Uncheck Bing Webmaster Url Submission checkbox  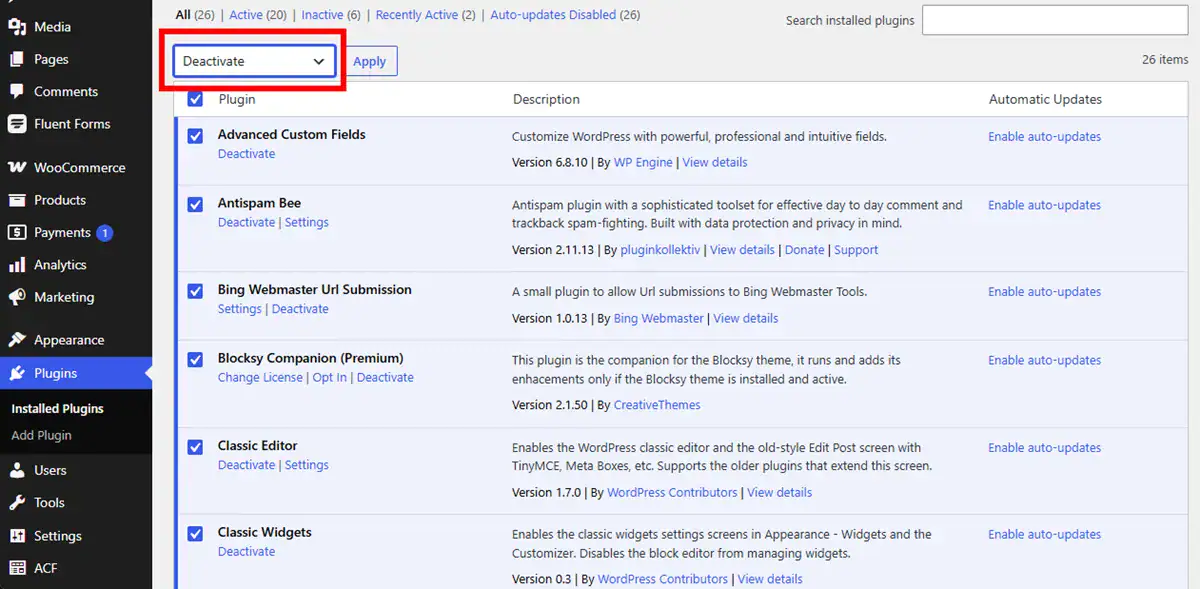pos(195,291)
